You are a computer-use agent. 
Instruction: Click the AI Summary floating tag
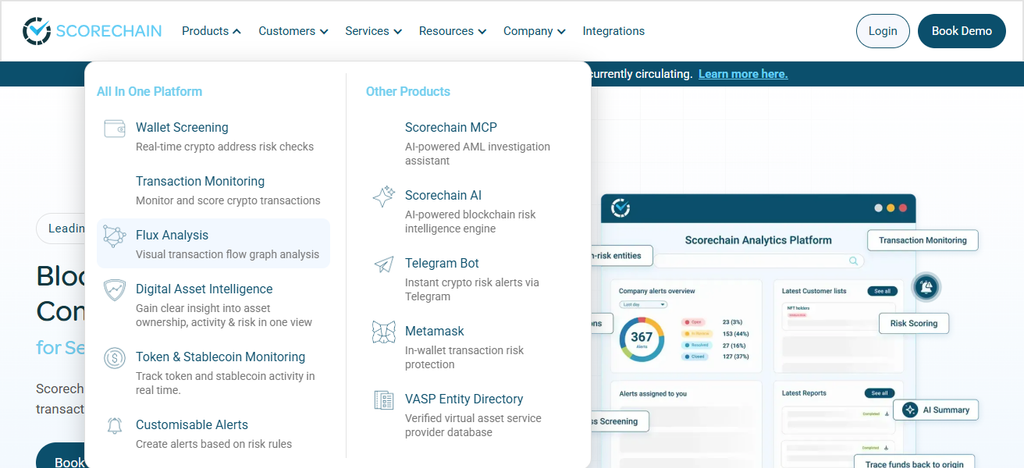[935, 410]
